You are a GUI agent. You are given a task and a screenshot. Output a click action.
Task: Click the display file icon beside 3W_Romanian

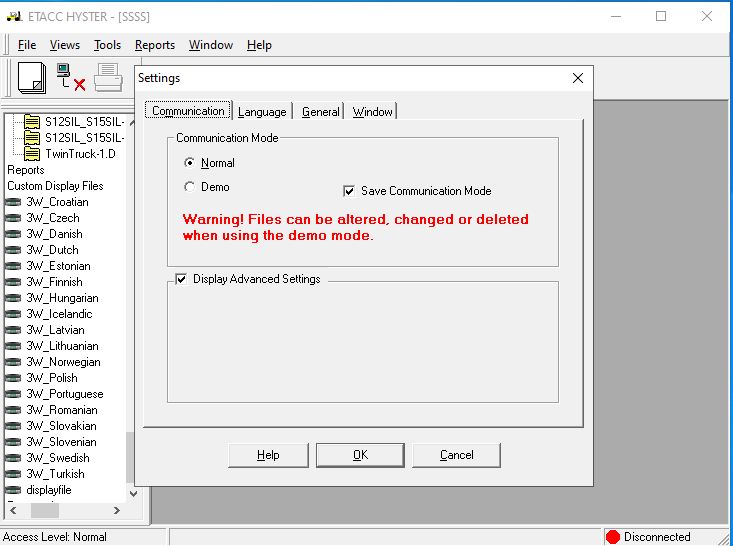pyautogui.click(x=13, y=410)
